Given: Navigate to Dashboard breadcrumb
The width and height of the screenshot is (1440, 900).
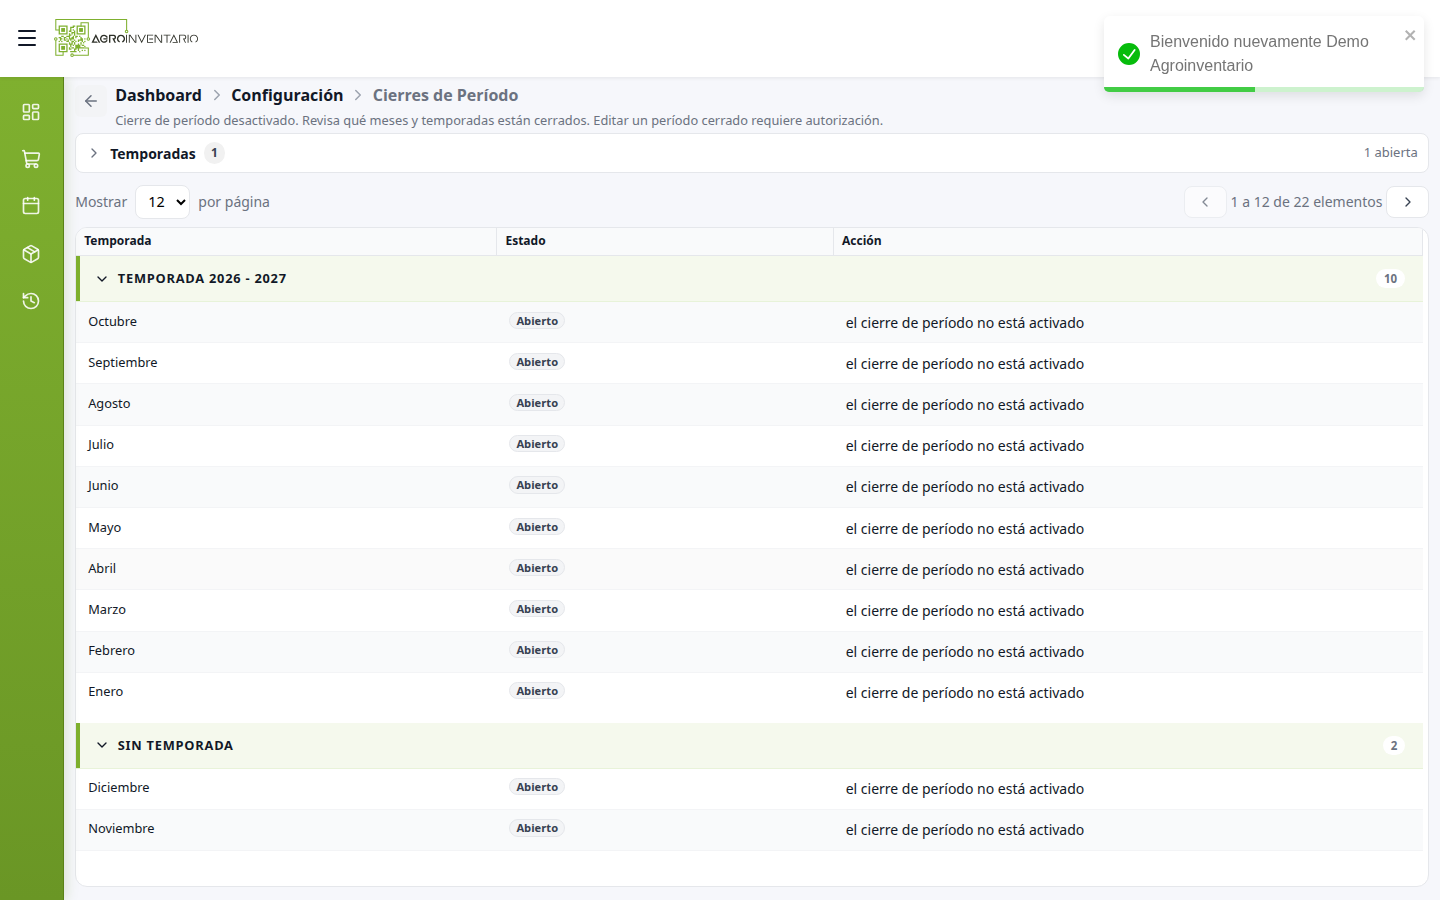Looking at the screenshot, I should click(158, 95).
